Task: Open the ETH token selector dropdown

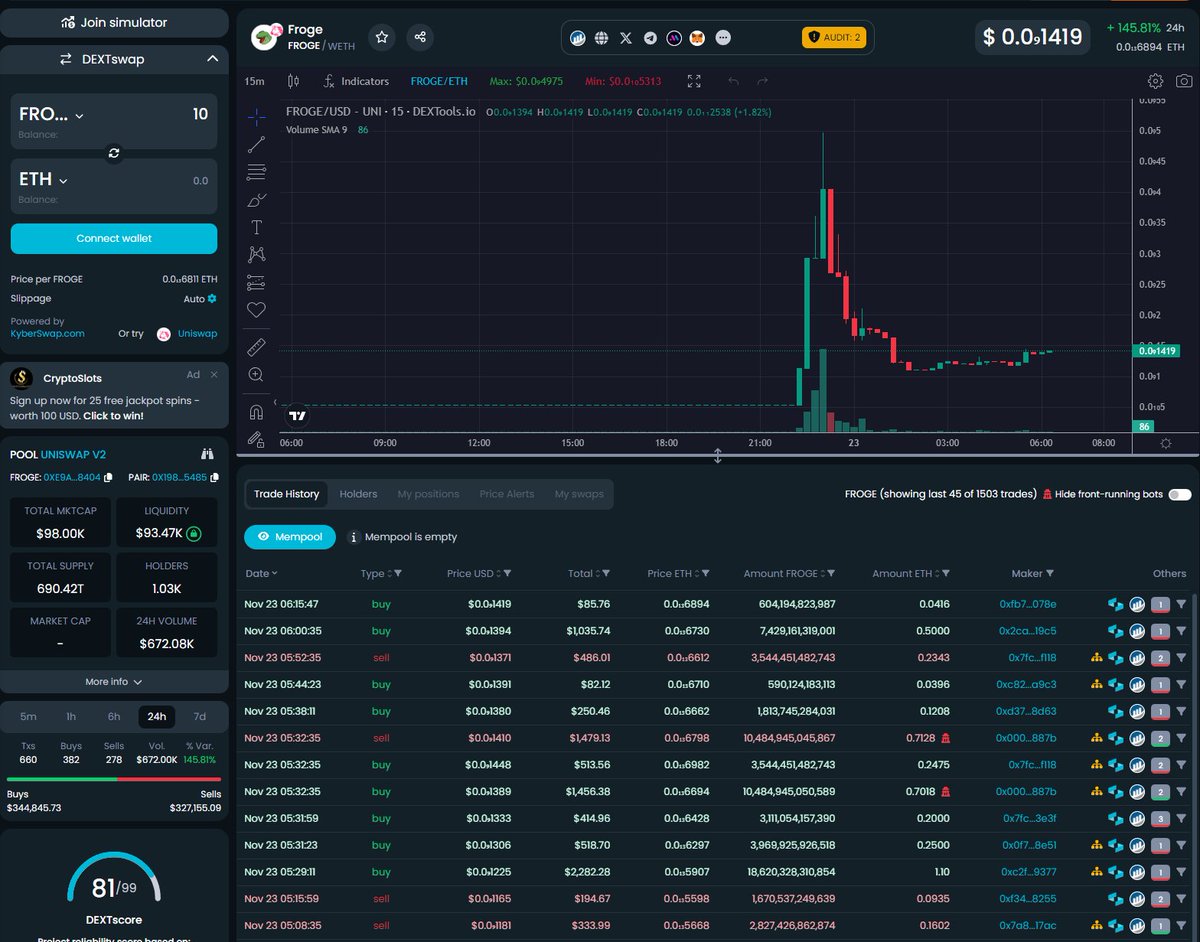Action: 43,180
